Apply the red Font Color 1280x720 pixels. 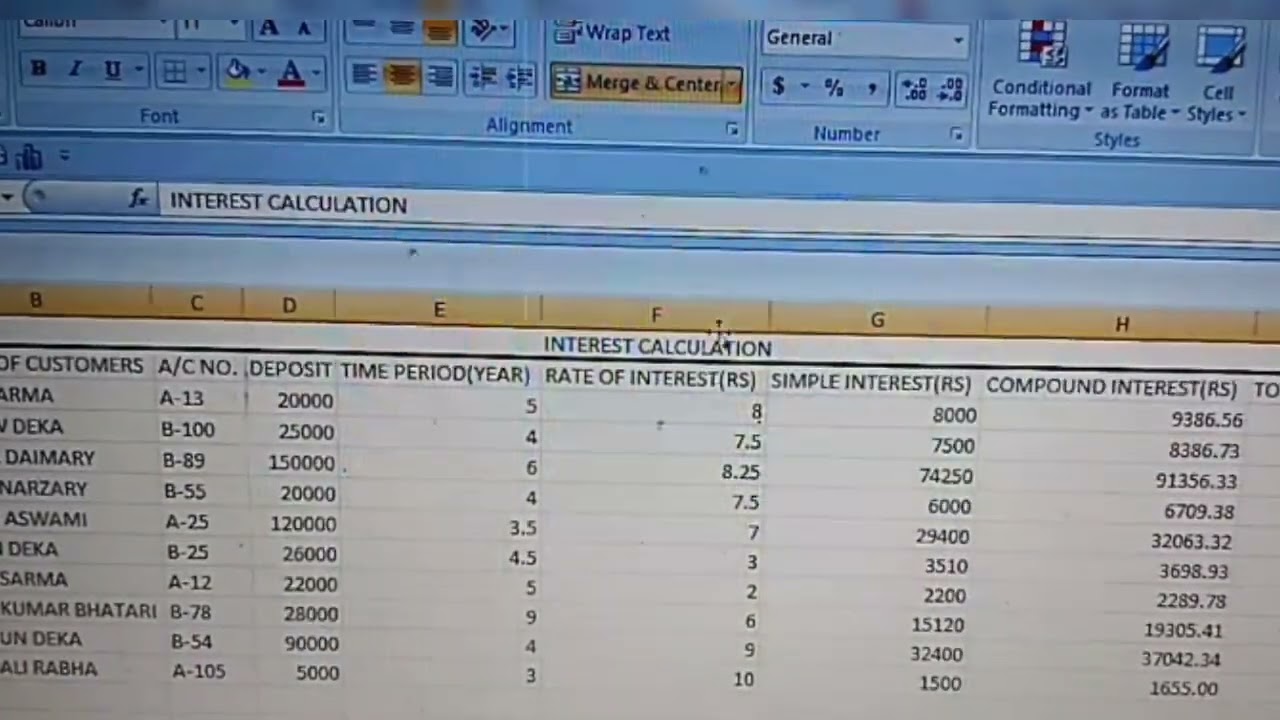pyautogui.click(x=291, y=73)
